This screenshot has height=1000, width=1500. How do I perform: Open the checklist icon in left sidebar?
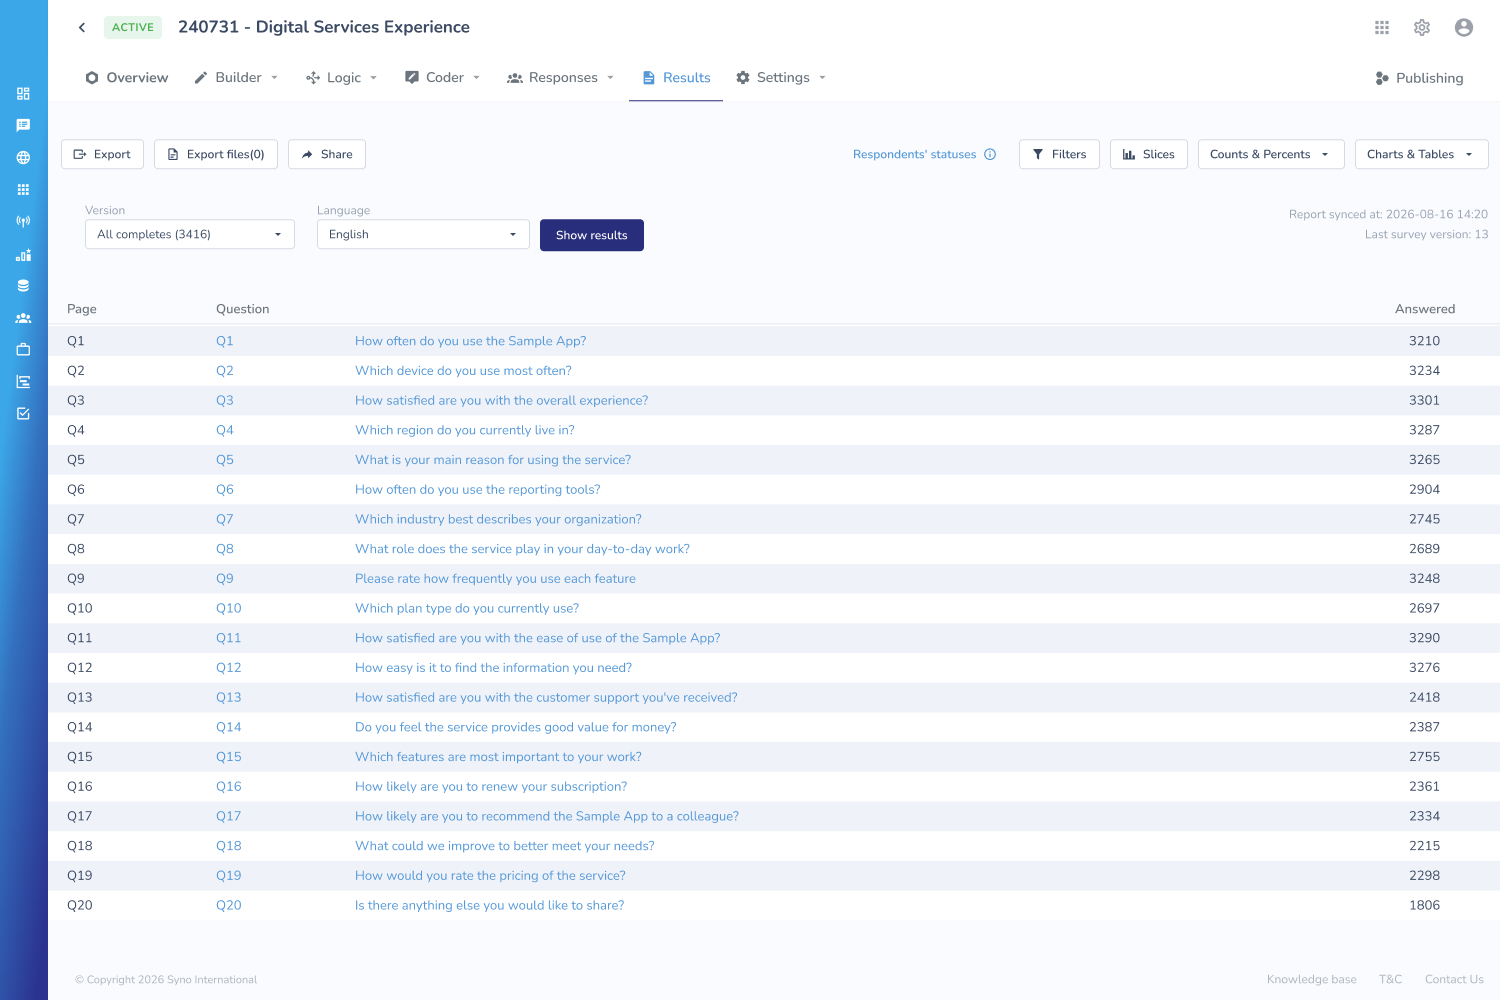tap(23, 413)
